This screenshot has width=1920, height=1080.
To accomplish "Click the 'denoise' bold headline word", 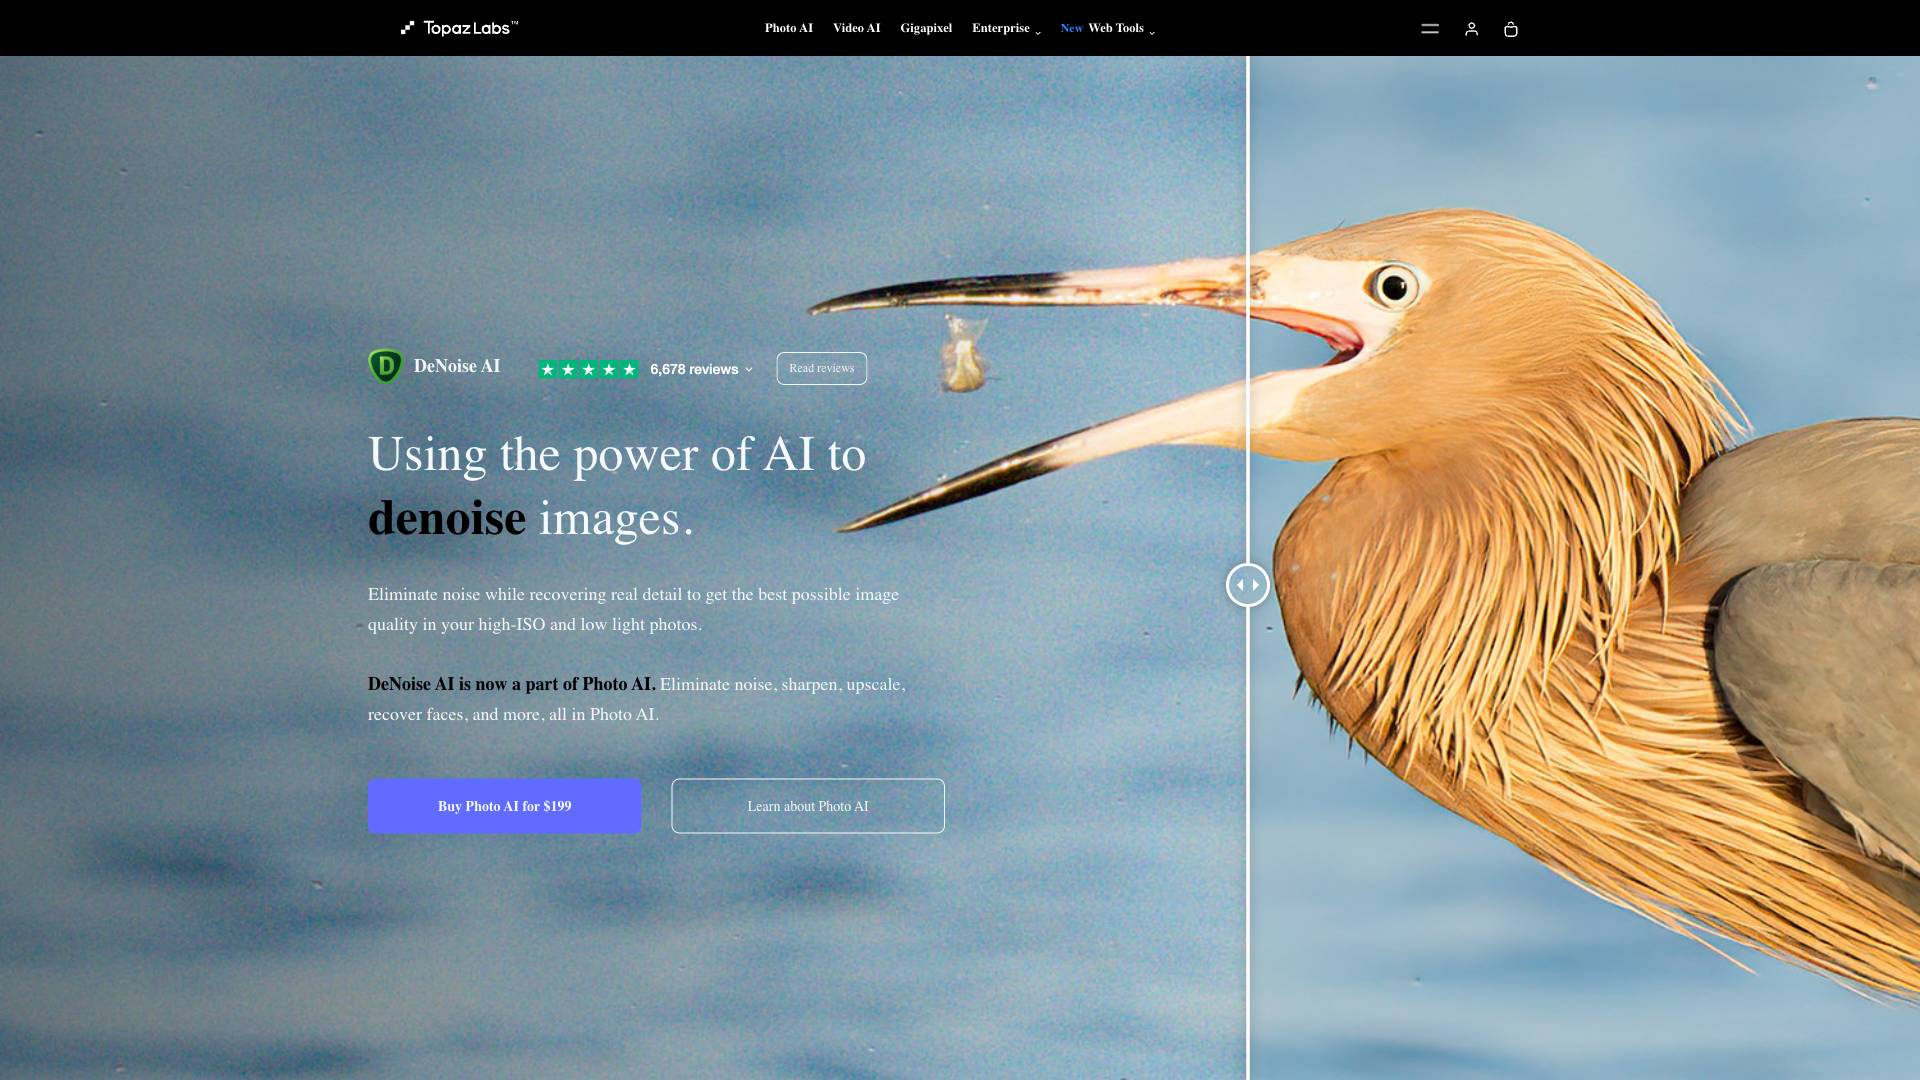I will point(447,518).
